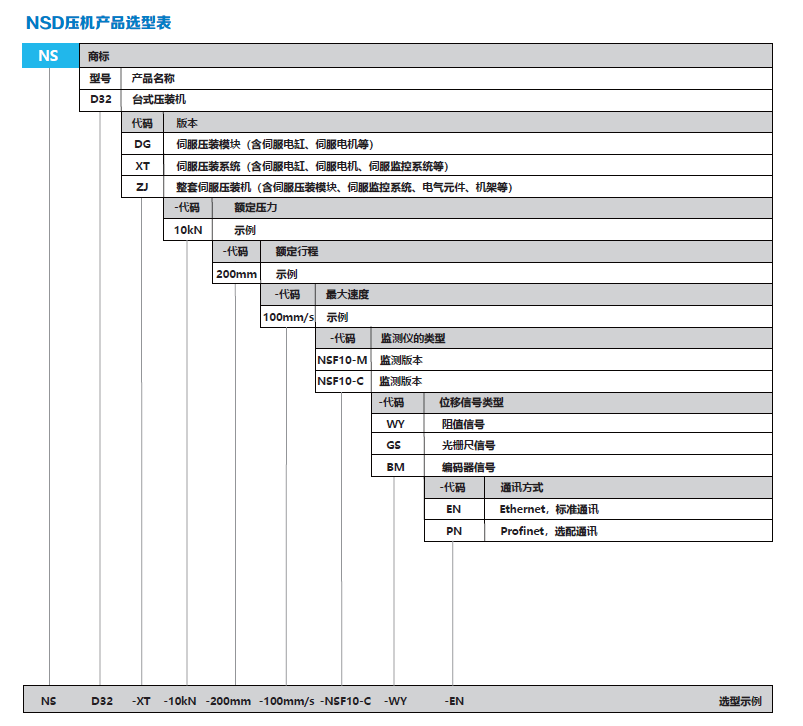
Task: Click the 10kN cell in the rated pressure table
Action: (187, 230)
